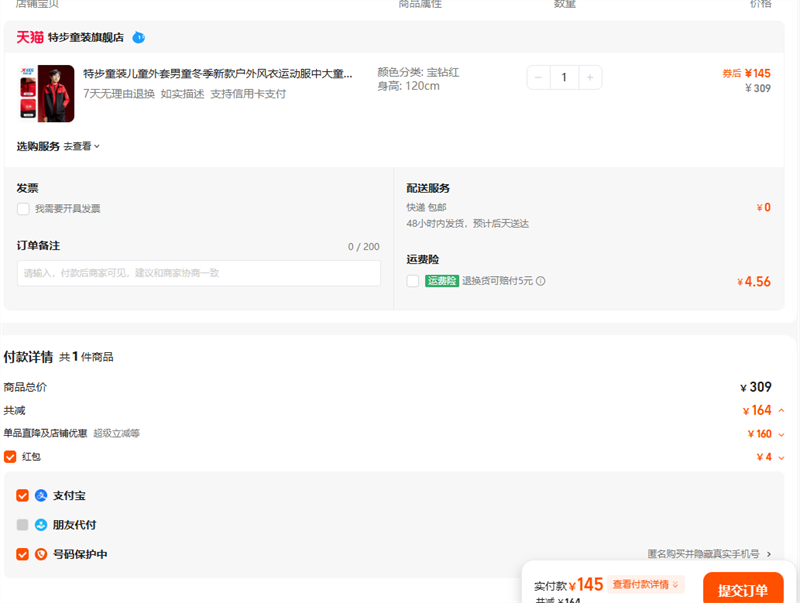Image resolution: width=800 pixels, height=603 pixels.
Task: Click info icon next to 退换货可赔付5元
Action: [541, 281]
